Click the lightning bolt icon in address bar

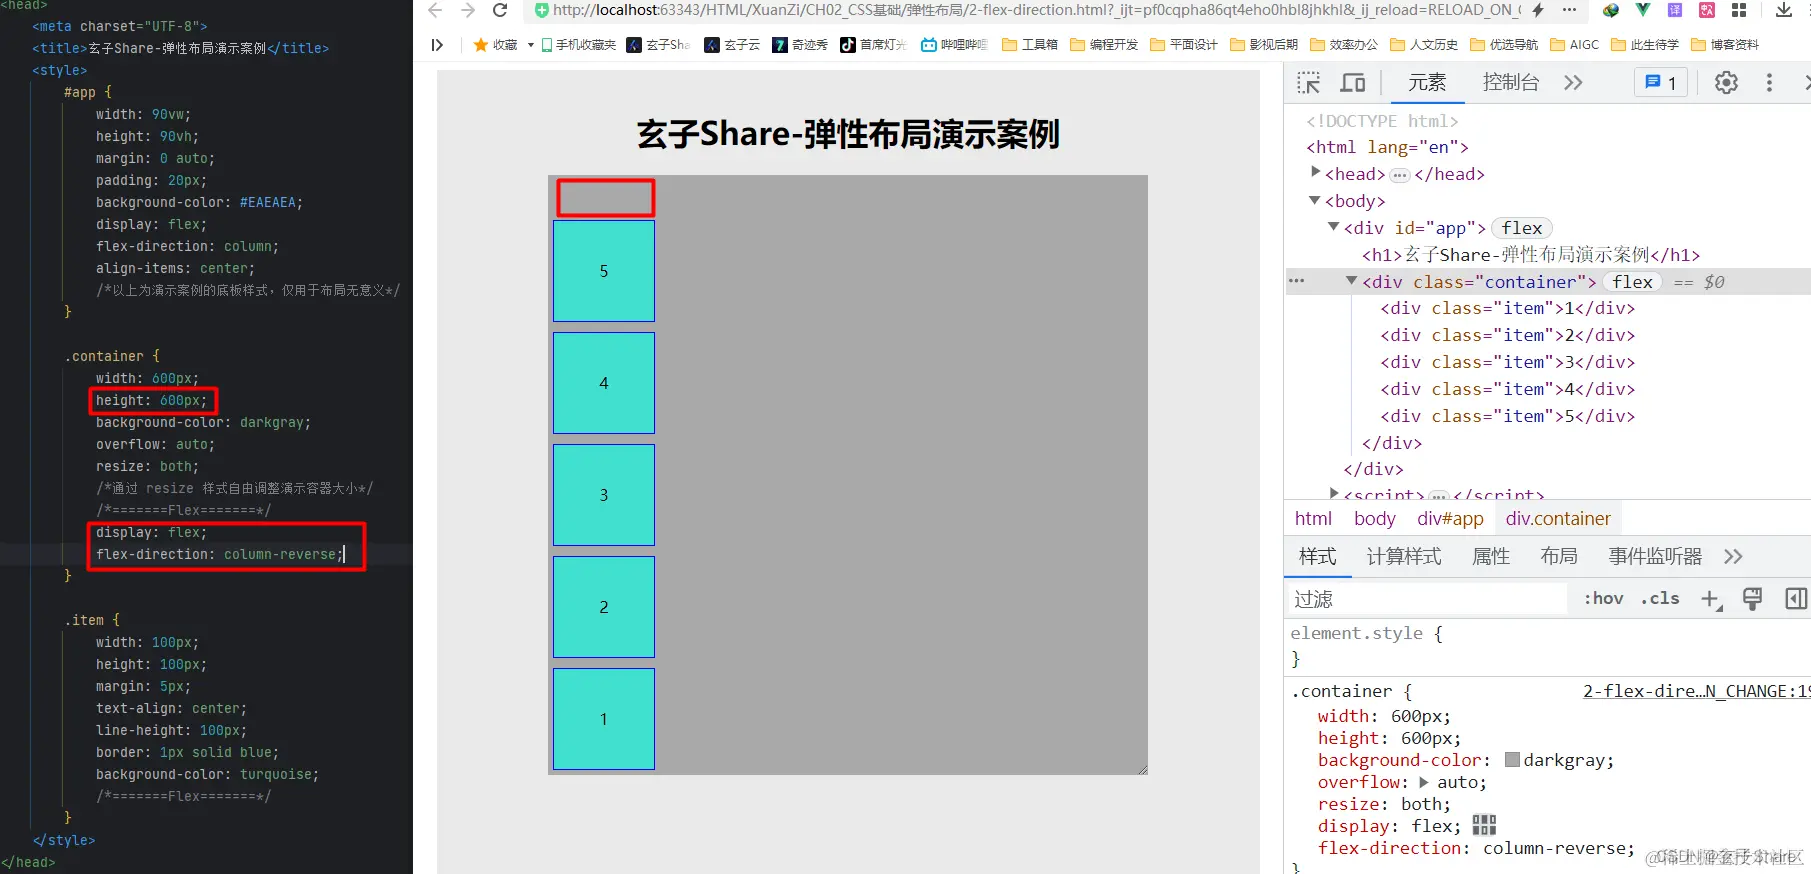1537,10
